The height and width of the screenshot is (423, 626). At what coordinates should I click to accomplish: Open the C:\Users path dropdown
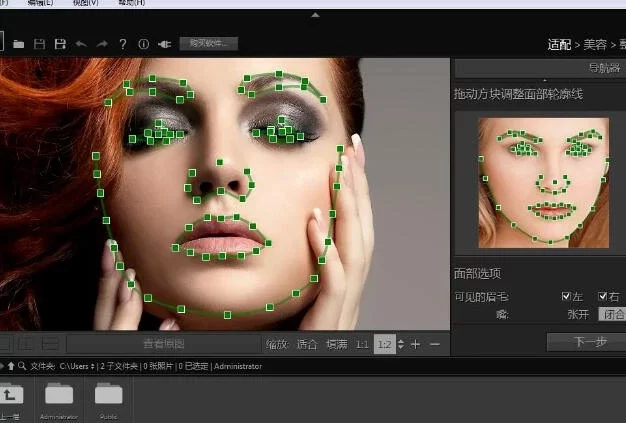coord(77,366)
